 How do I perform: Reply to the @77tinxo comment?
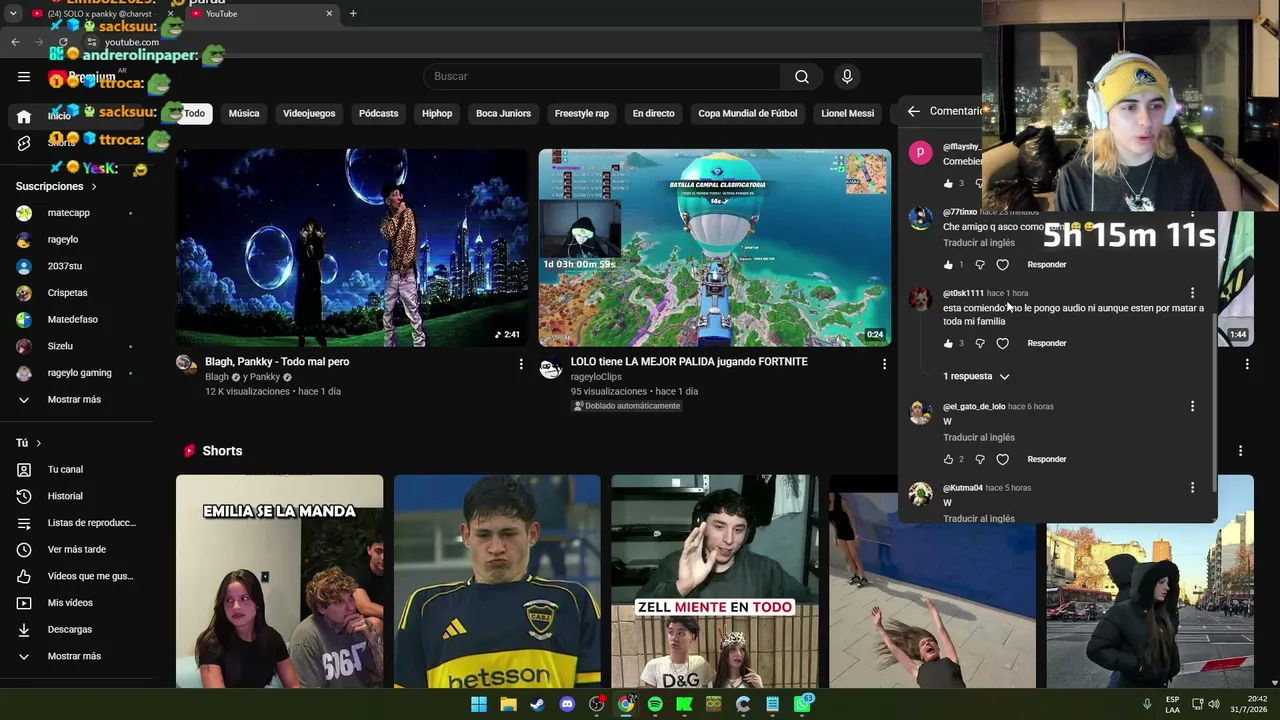[x=1047, y=265]
